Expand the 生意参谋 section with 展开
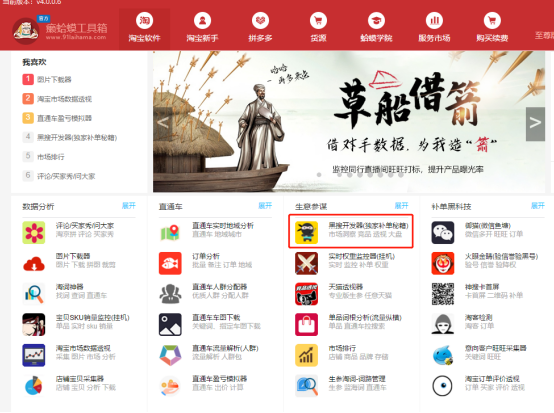 pyautogui.click(x=401, y=206)
